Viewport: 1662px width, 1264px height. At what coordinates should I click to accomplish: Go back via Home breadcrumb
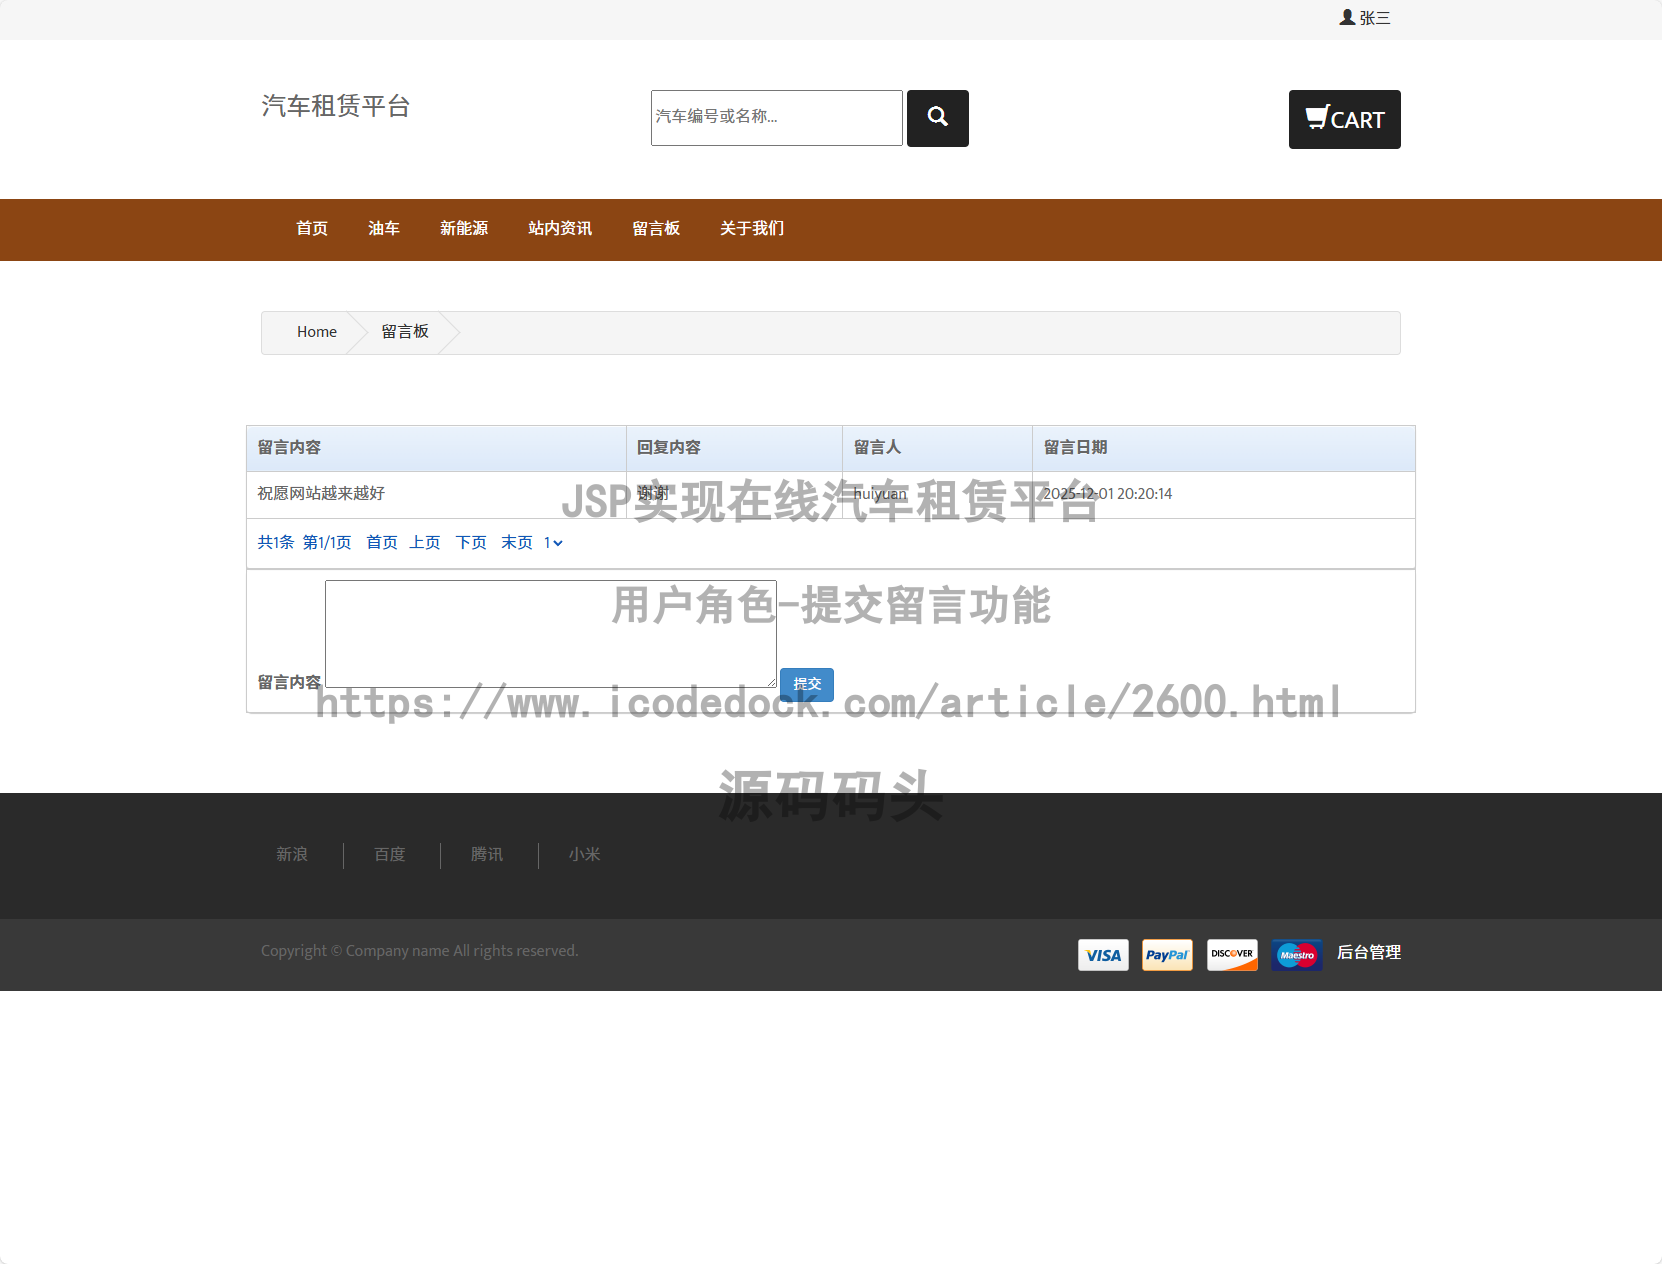tap(316, 331)
